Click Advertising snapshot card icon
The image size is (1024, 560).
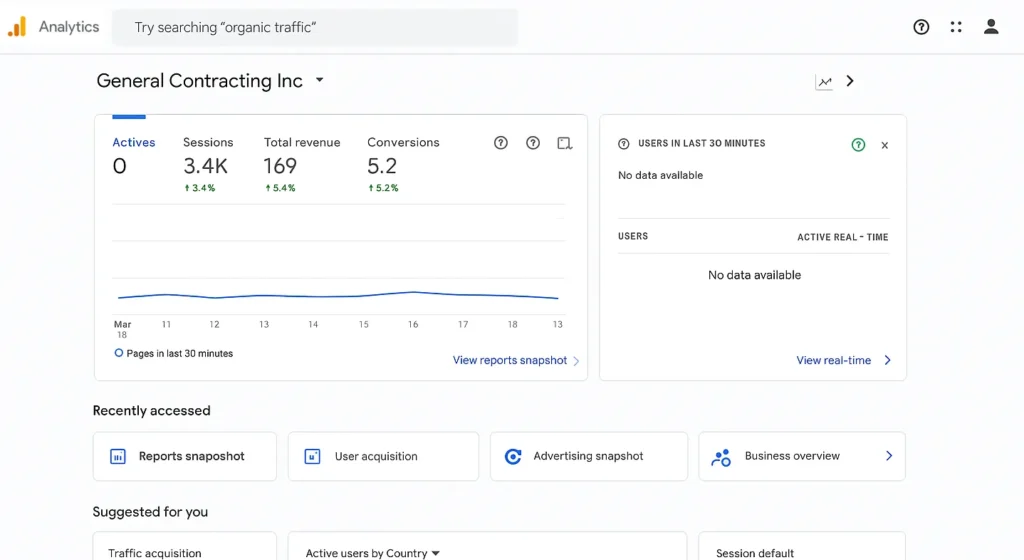coord(513,456)
